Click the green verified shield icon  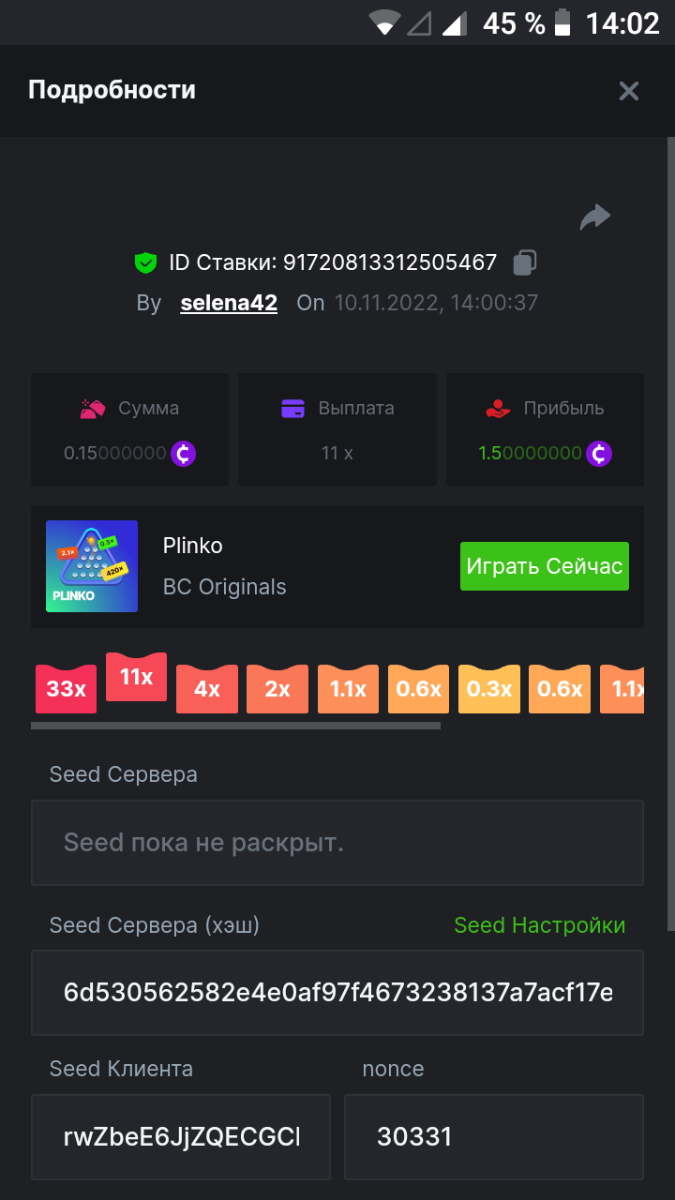[146, 263]
